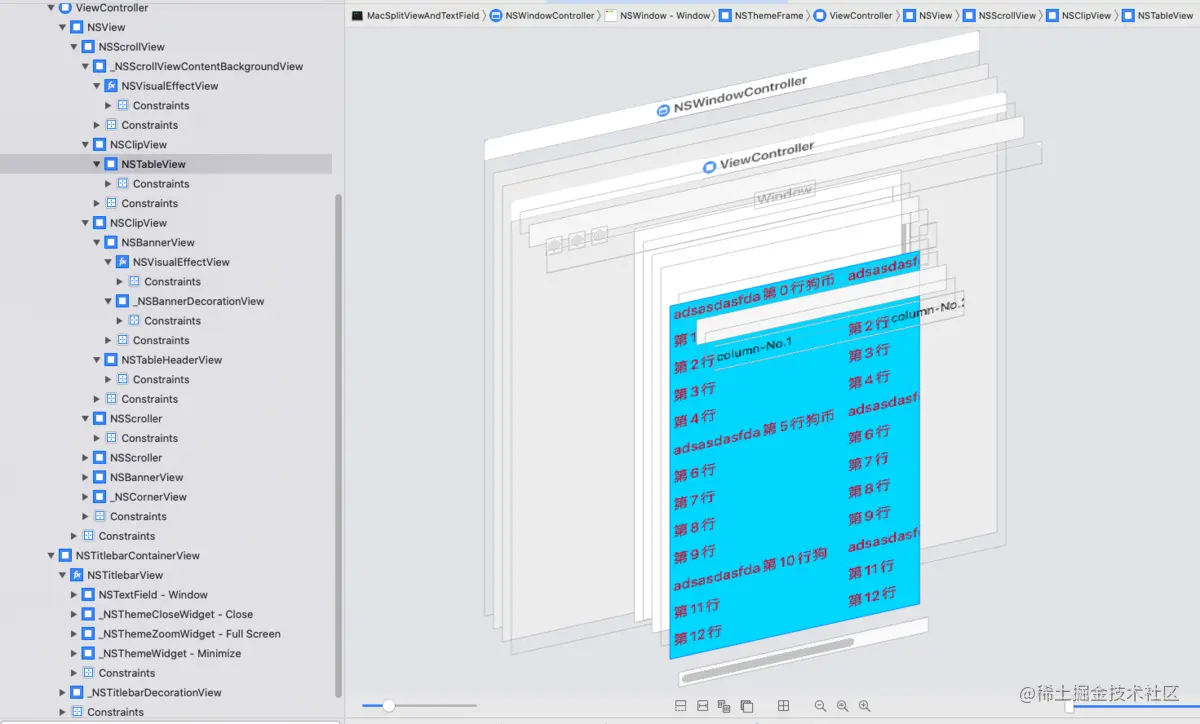This screenshot has height=724, width=1200.
Task: Select NSScrollView breadcrumb in the jump bar
Action: [1007, 16]
